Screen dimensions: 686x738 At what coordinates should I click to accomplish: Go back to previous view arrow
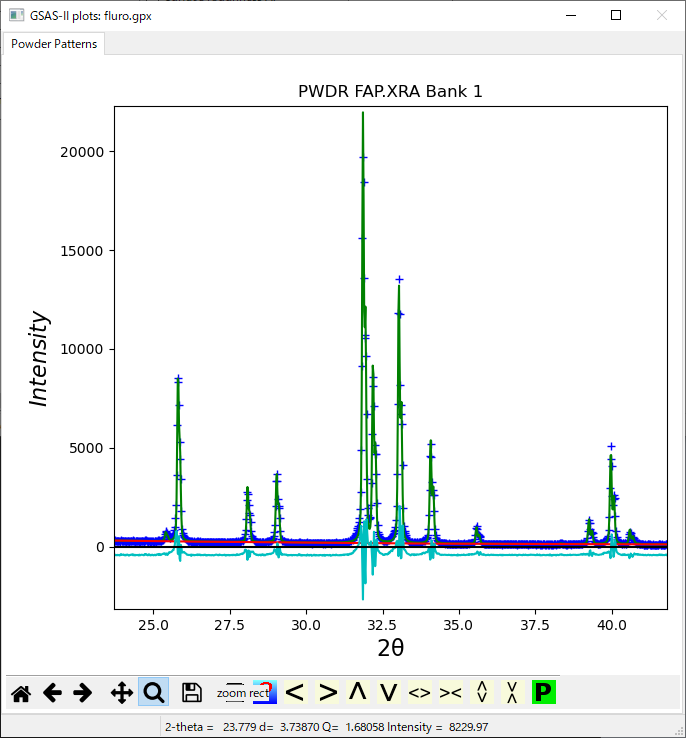pos(51,692)
